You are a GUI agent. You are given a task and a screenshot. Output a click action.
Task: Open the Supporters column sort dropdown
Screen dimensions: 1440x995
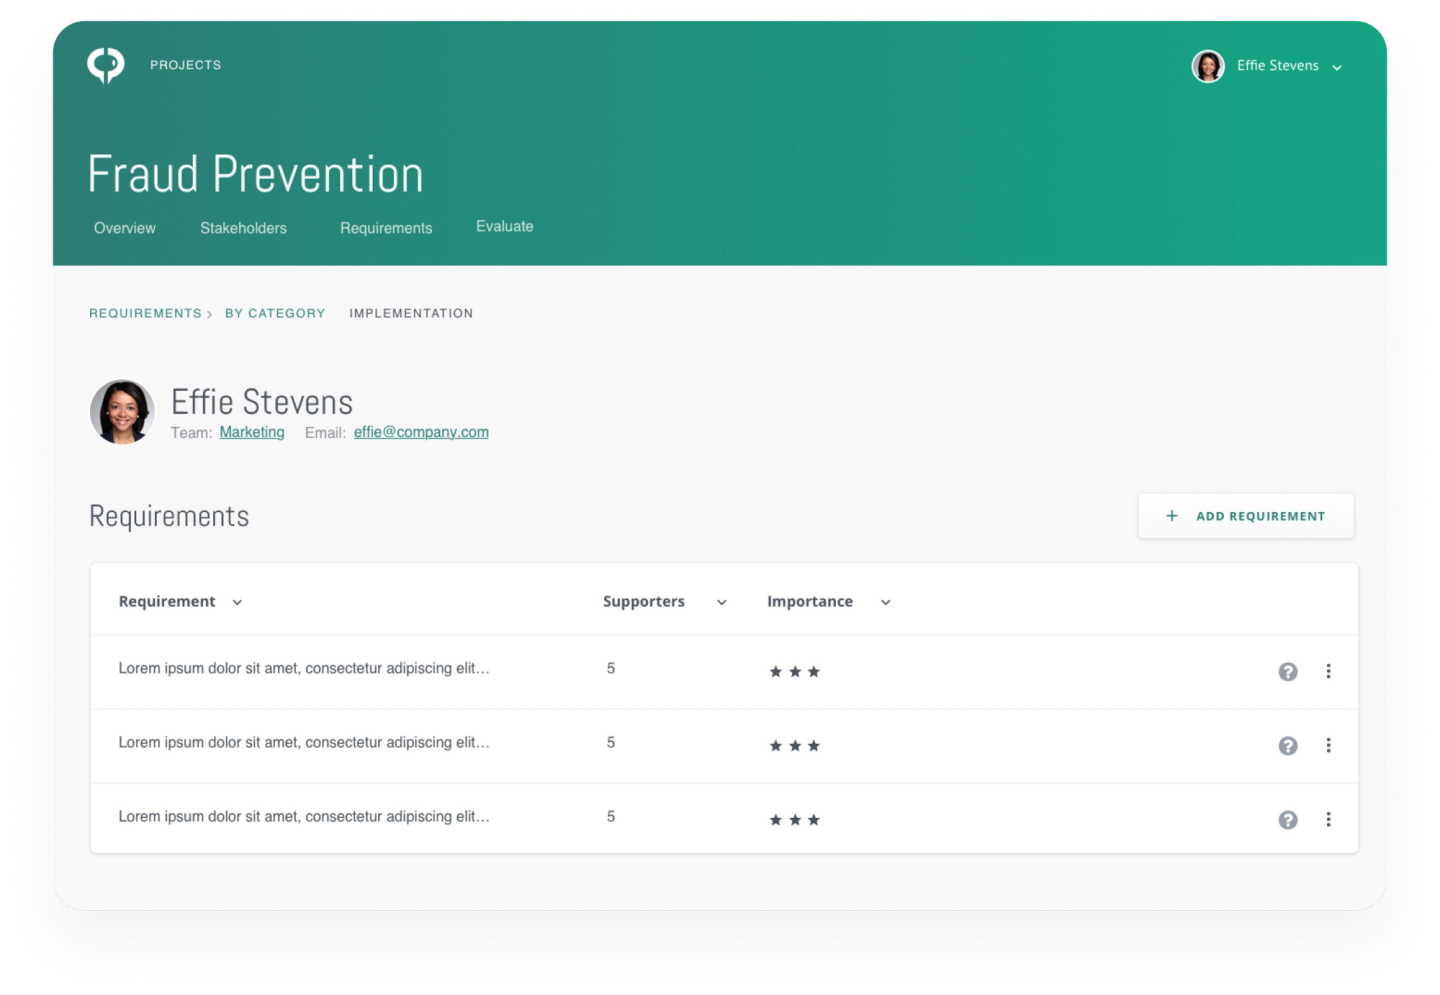pyautogui.click(x=721, y=602)
